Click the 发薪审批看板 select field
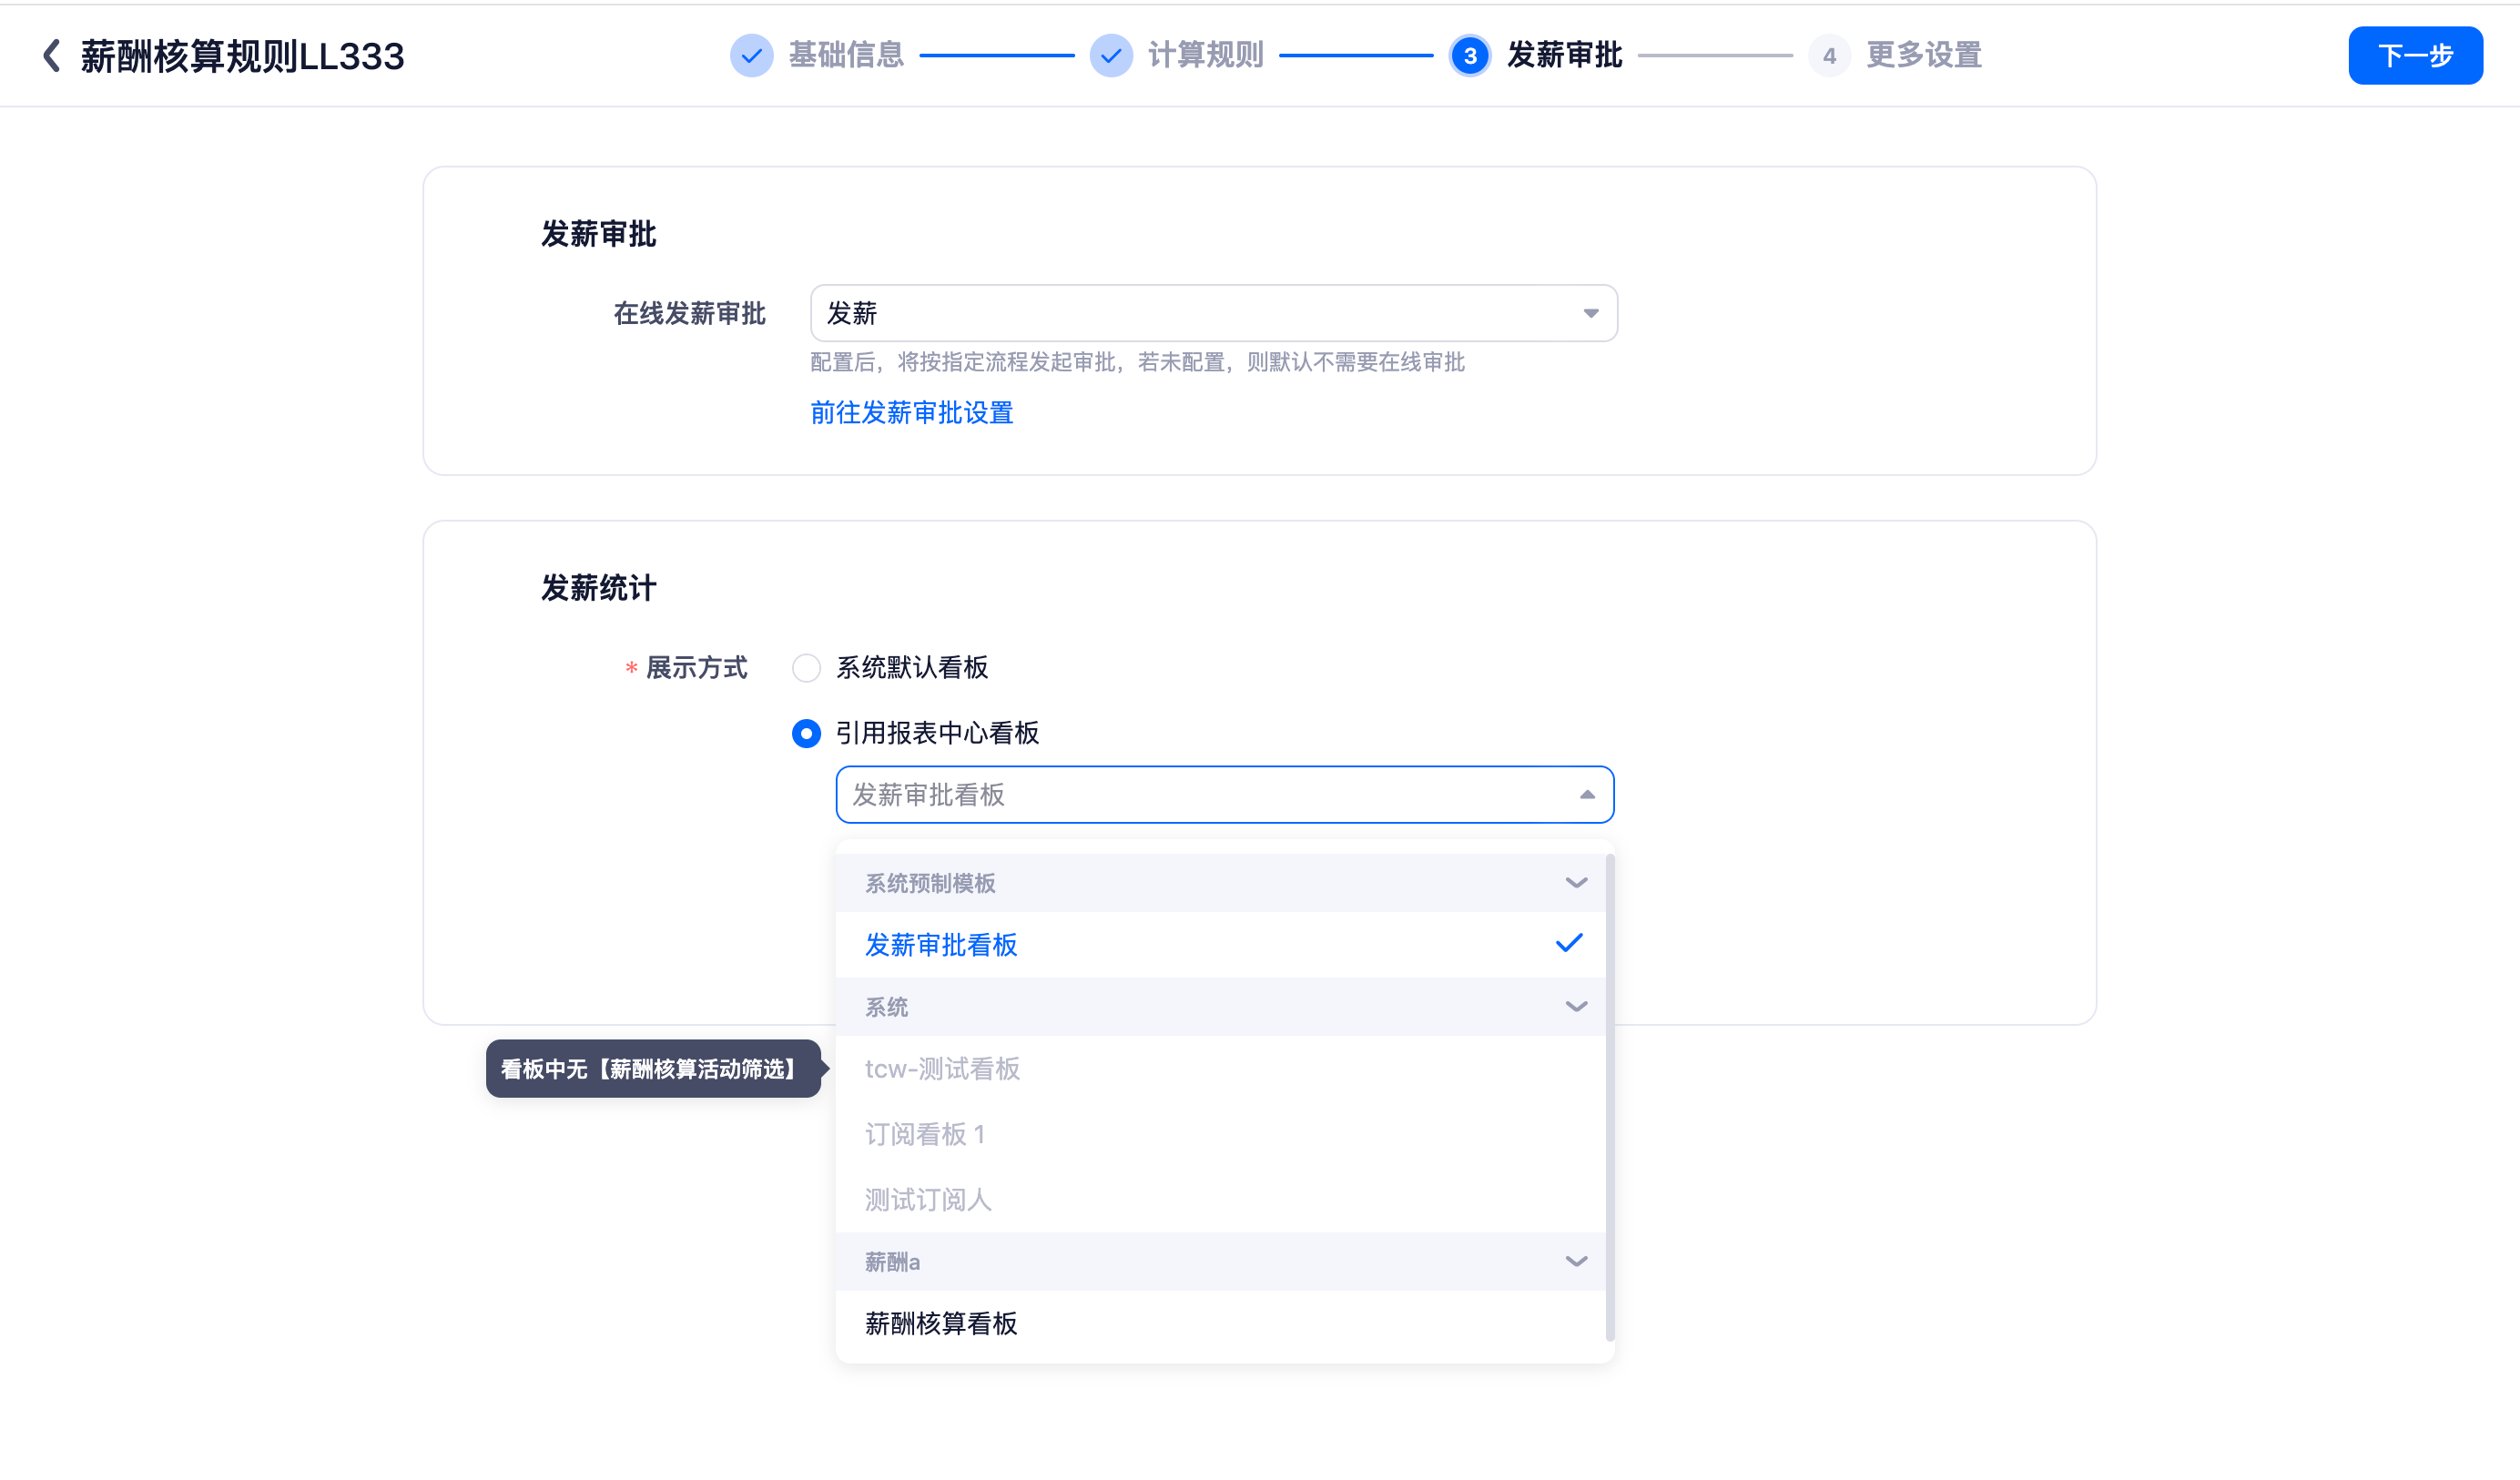Screen dimensions: 2520x1480 [1224, 795]
